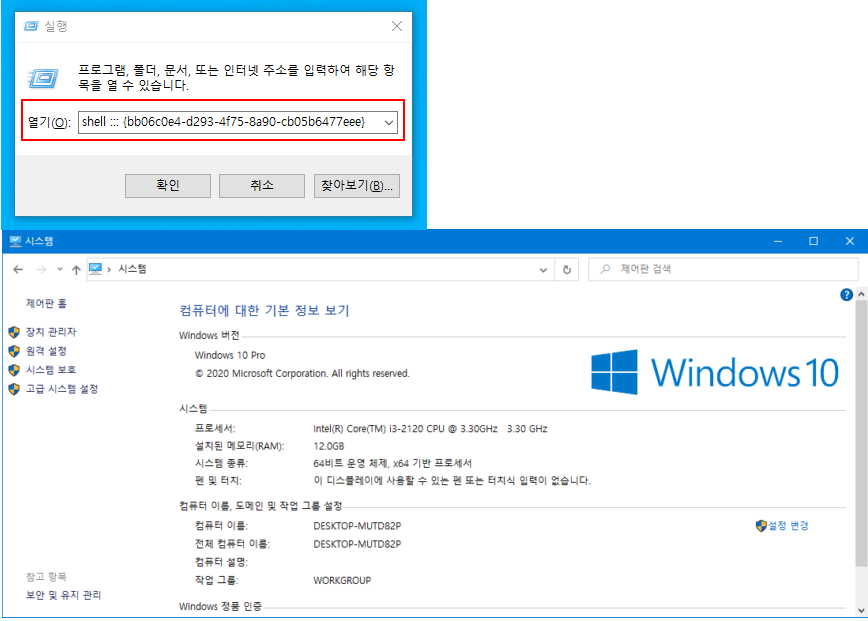Click the shield icon beside 고급 시스템 설정
This screenshot has height=621, width=868.
[14, 389]
